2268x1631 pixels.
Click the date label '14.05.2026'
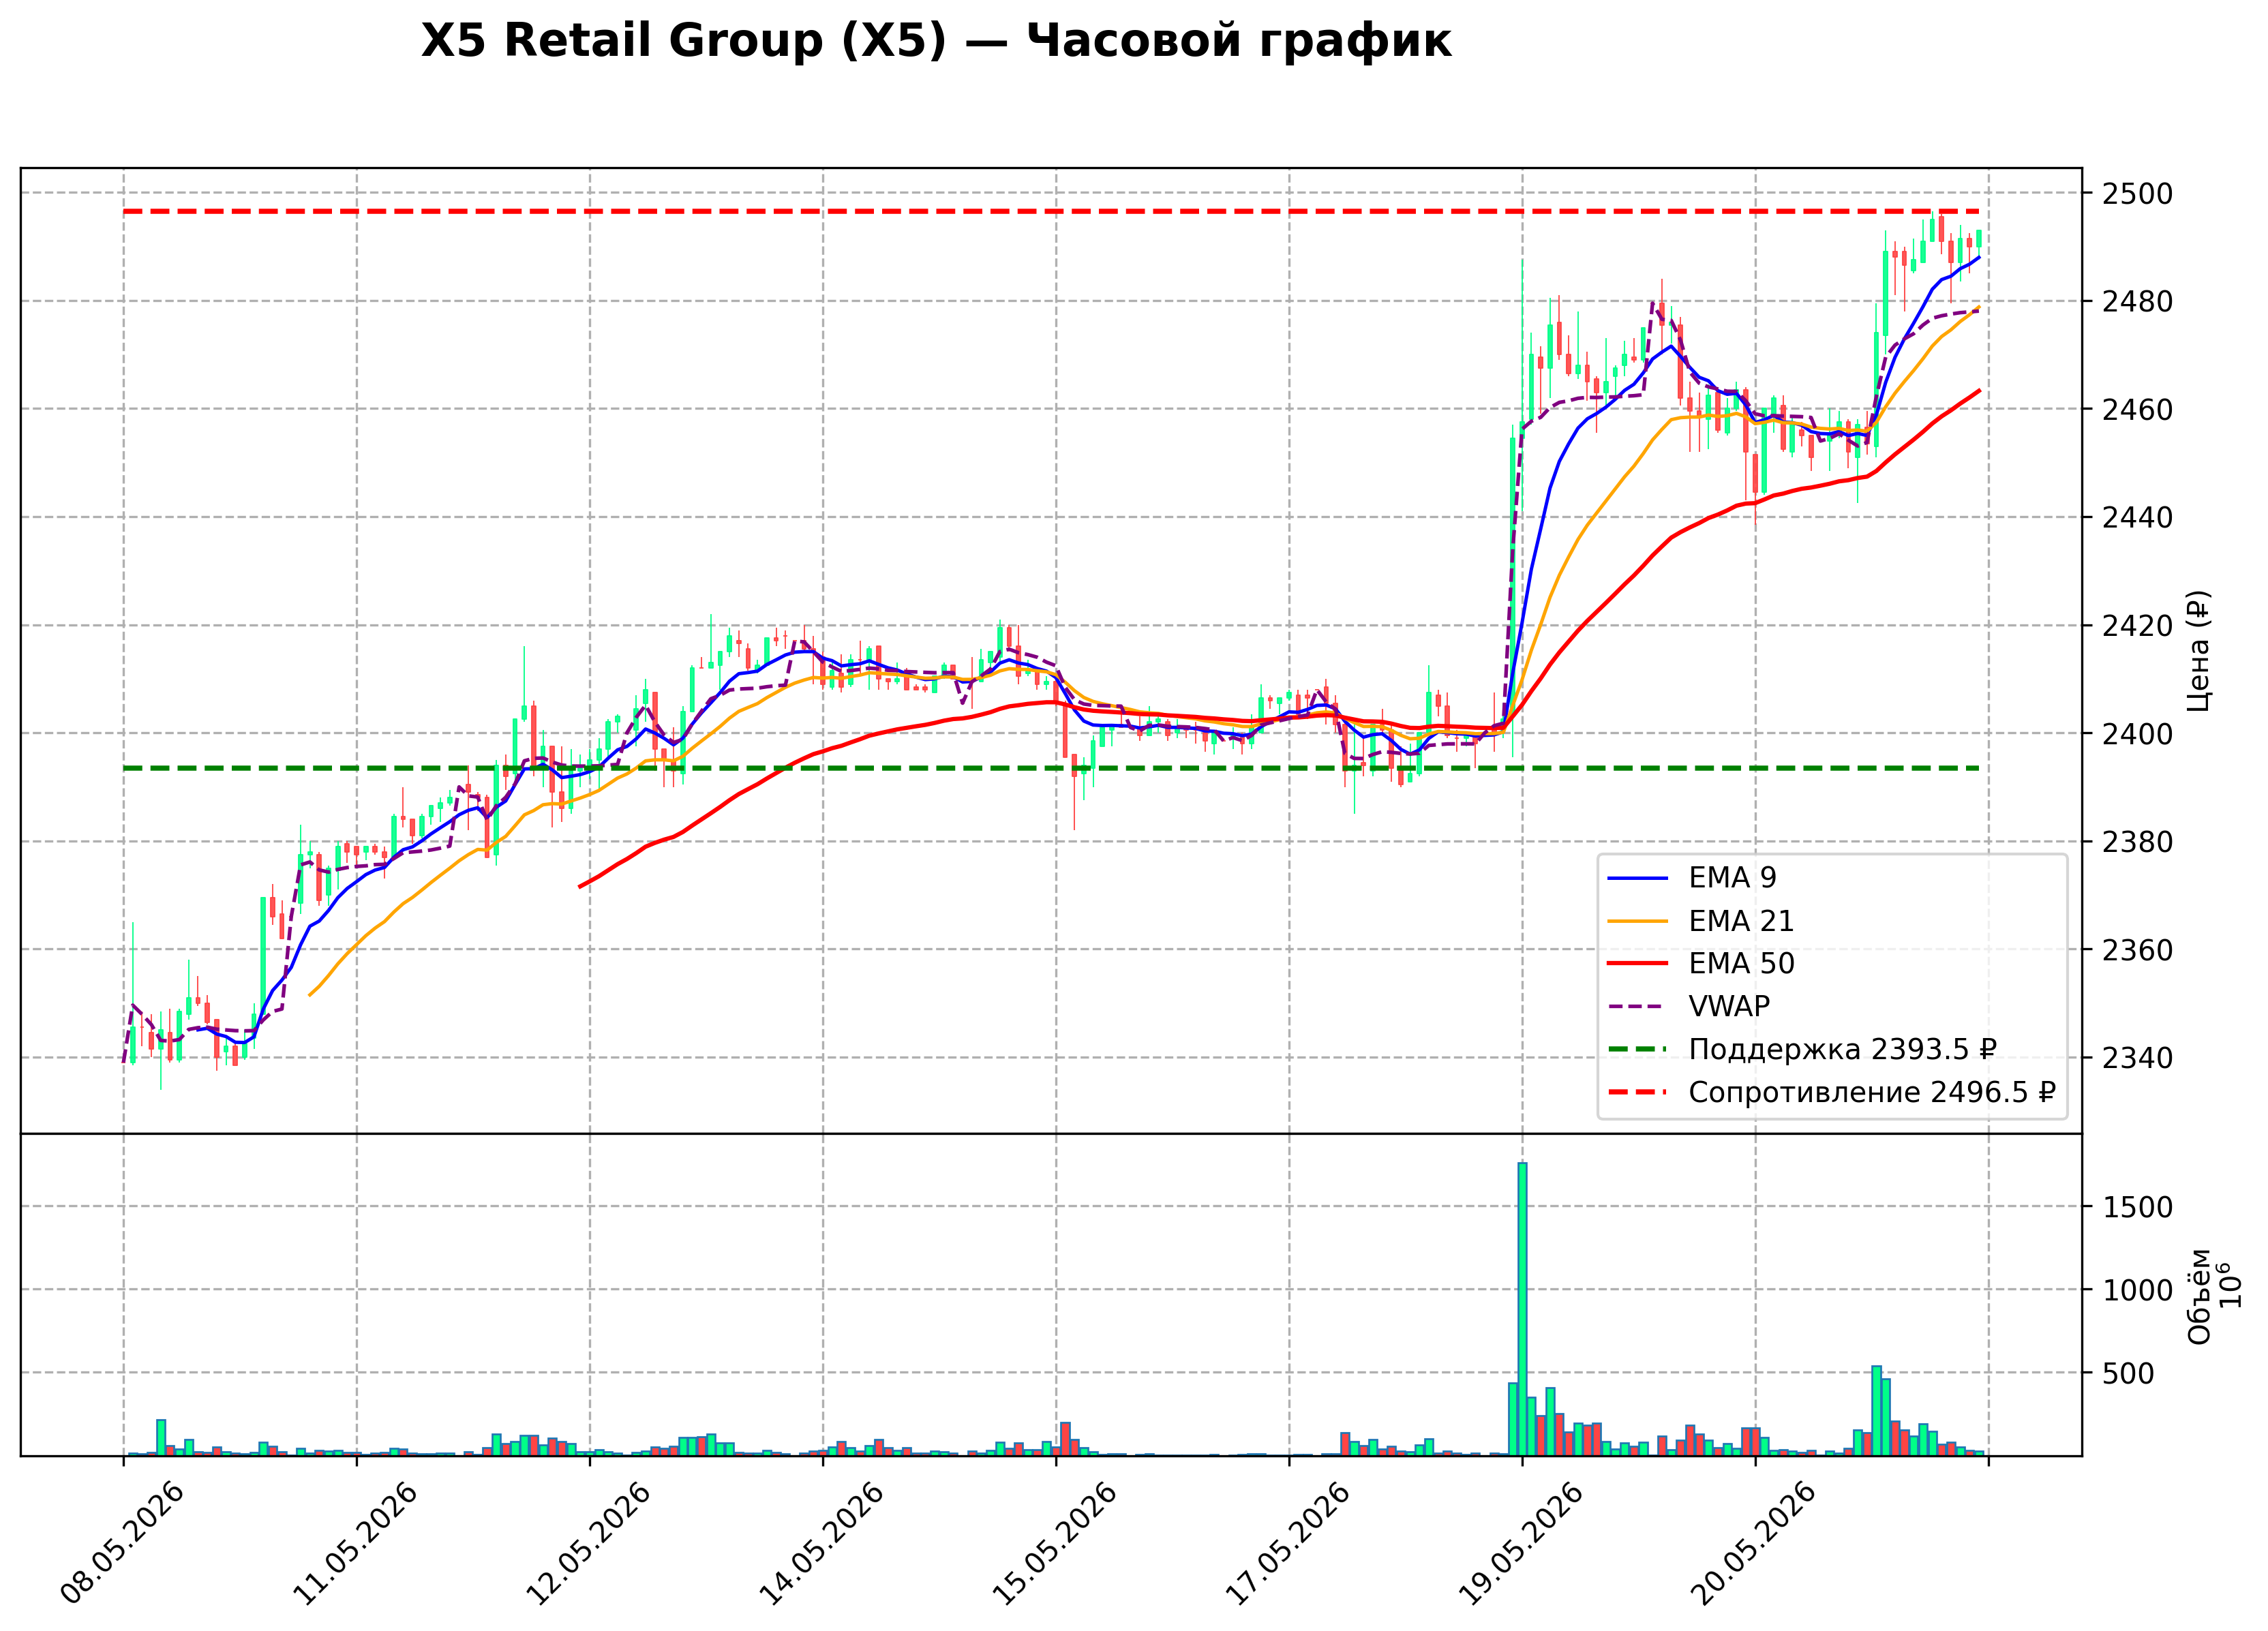coord(822,1544)
